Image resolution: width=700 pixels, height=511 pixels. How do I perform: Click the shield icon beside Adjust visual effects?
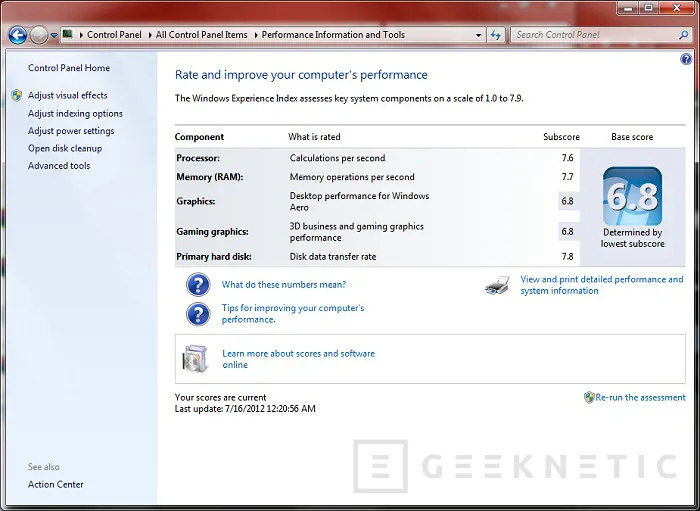click(17, 95)
